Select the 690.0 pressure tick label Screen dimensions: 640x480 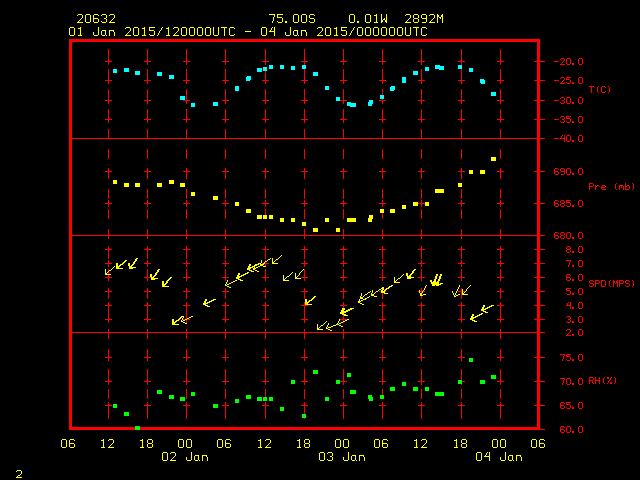tap(569, 171)
